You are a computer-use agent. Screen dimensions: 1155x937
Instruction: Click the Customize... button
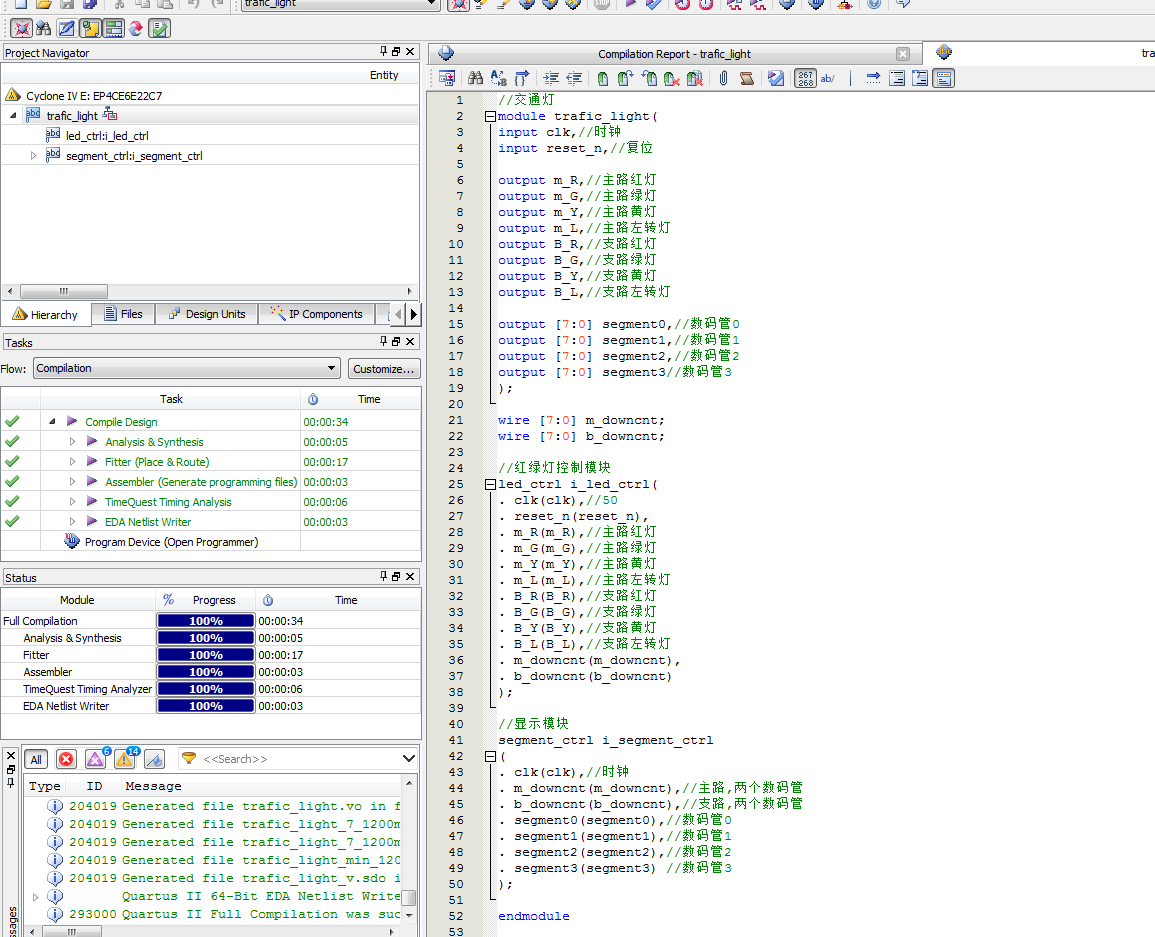point(384,369)
